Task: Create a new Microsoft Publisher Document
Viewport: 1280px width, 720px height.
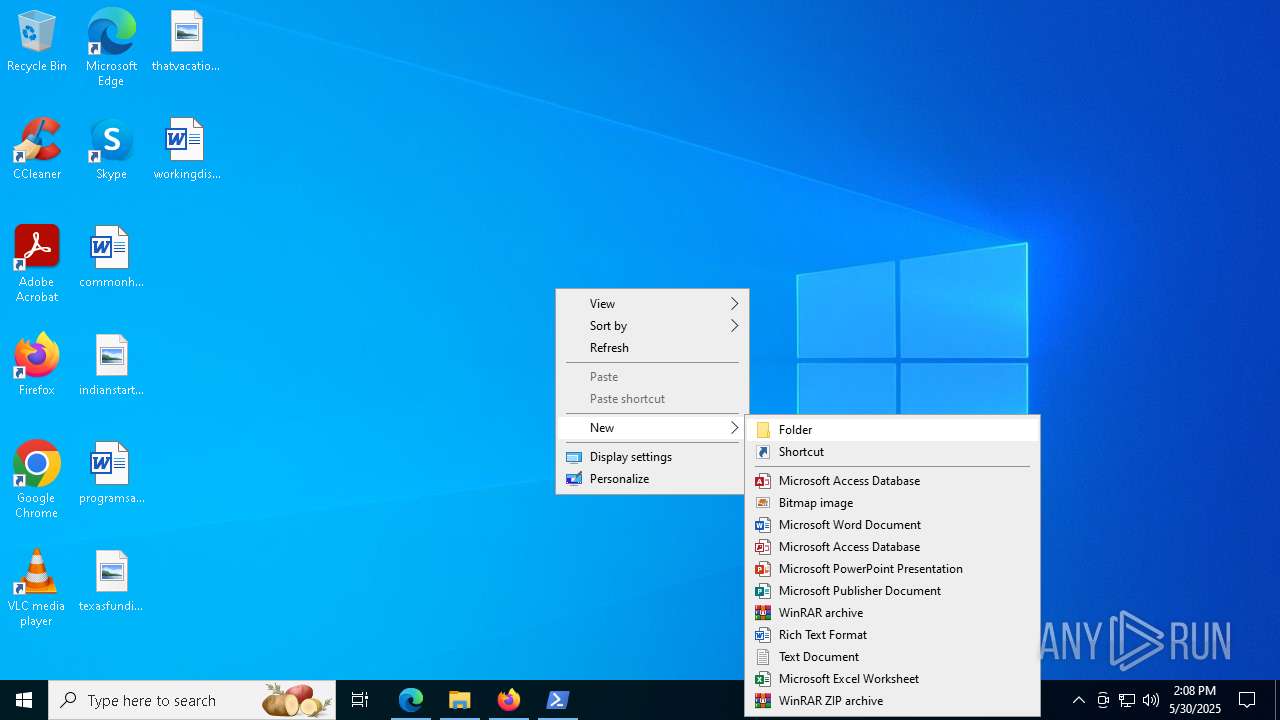Action: pos(892,591)
